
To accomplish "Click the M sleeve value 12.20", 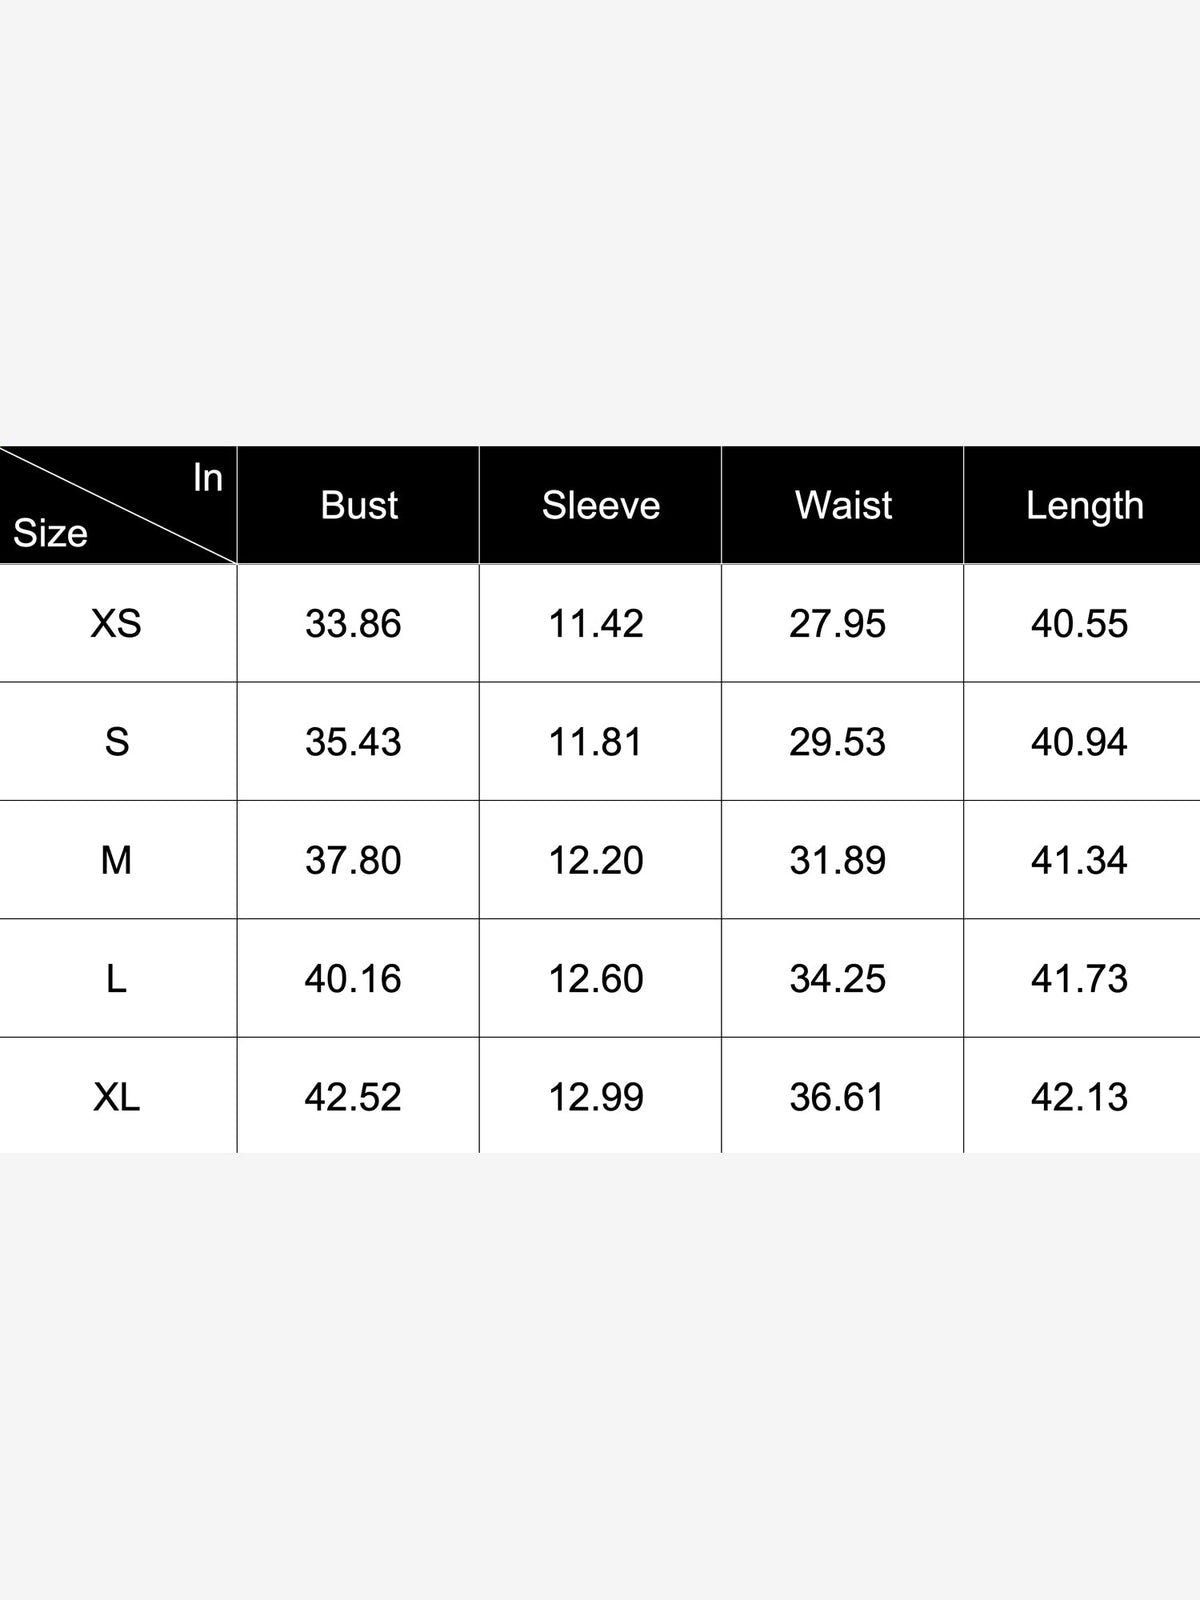I will coord(596,860).
